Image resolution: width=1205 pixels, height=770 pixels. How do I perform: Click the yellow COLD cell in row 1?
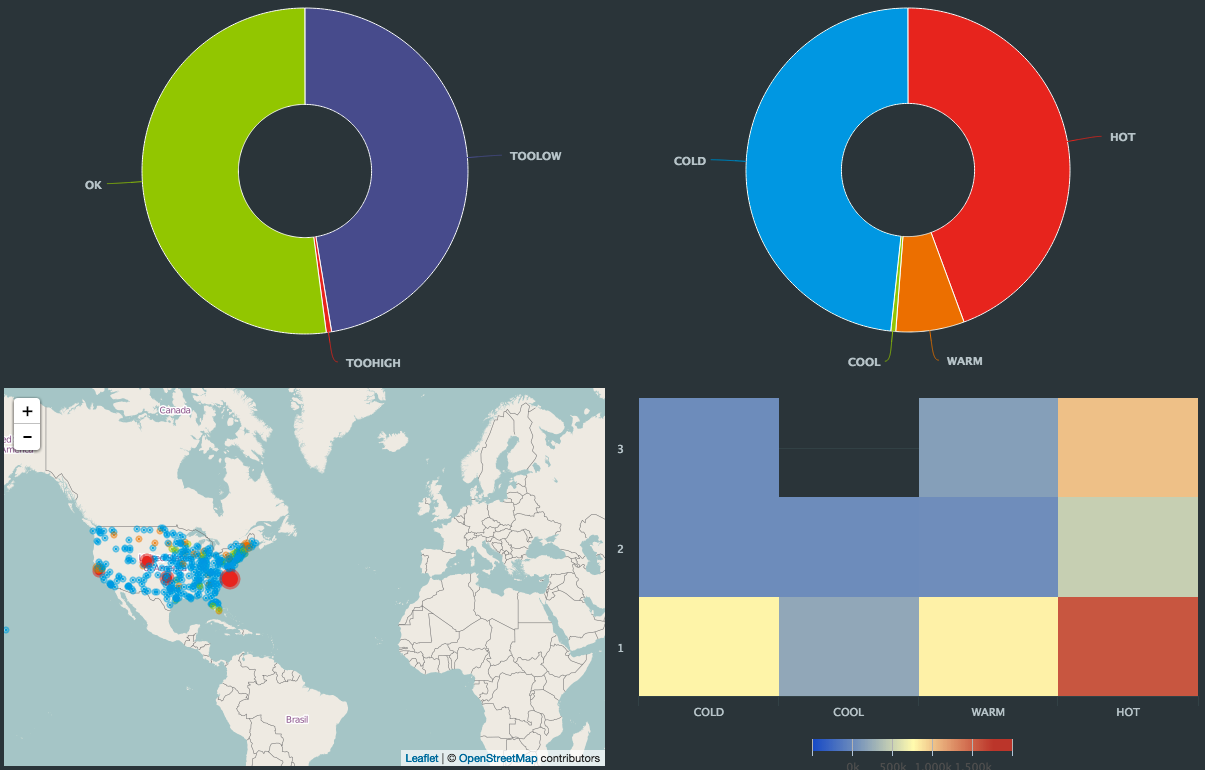709,646
